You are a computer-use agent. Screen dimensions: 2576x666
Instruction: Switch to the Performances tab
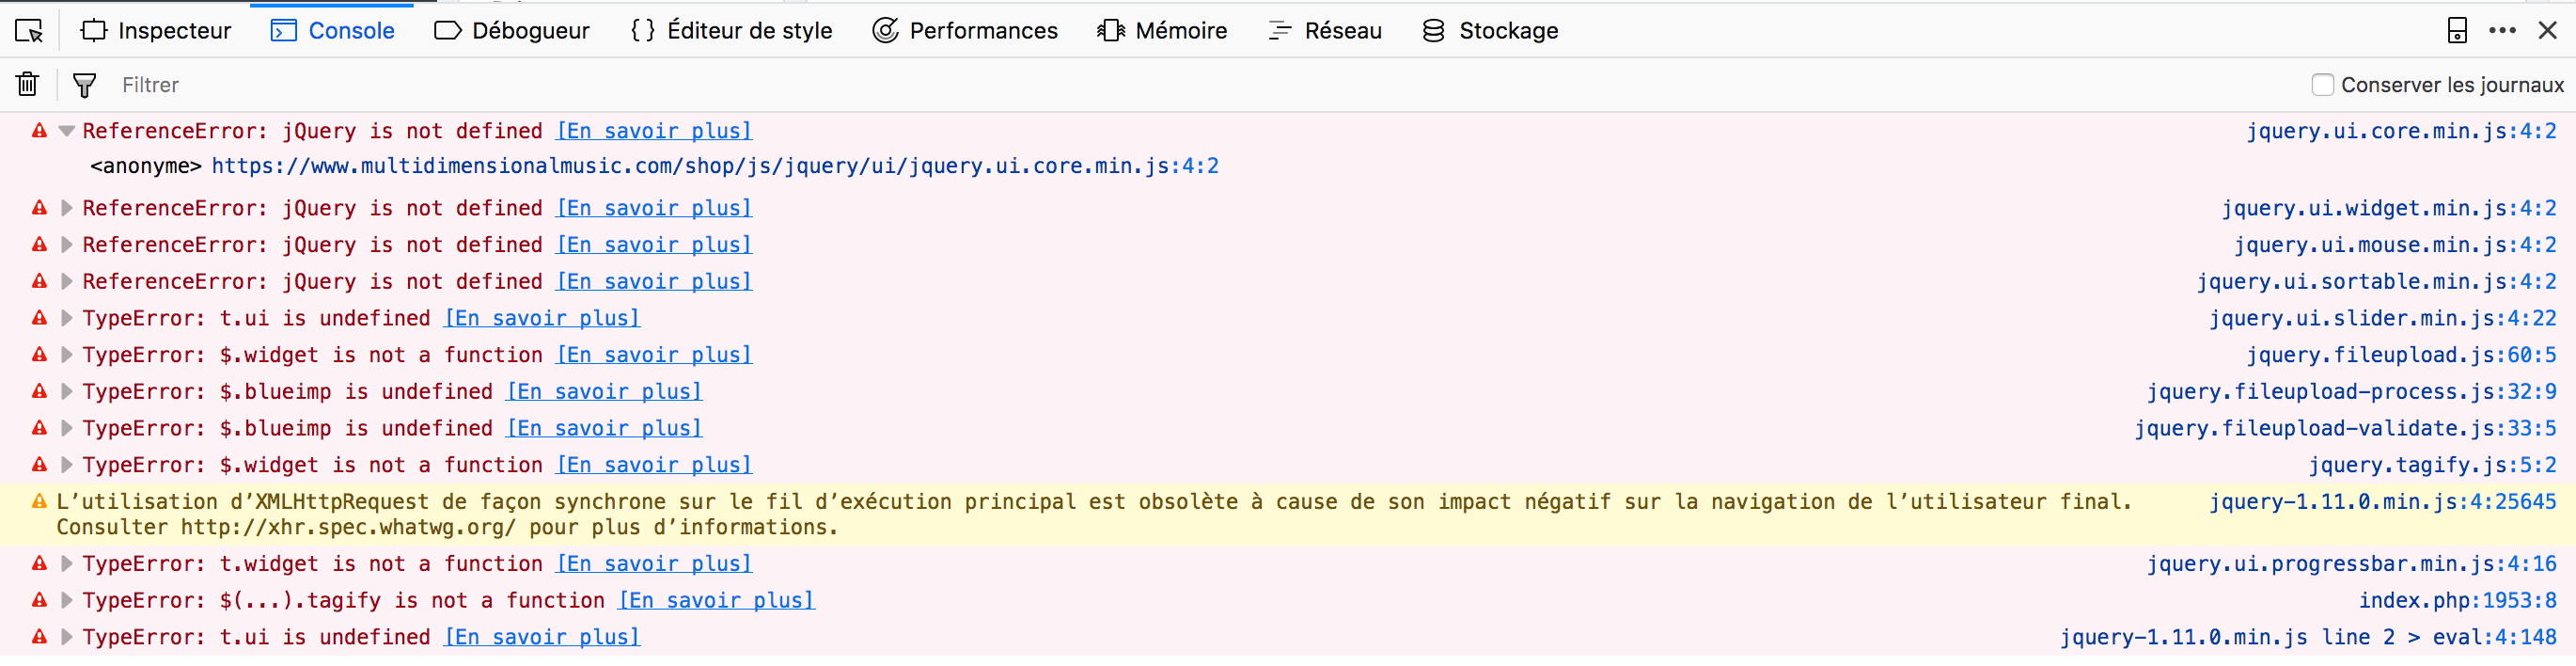click(965, 31)
